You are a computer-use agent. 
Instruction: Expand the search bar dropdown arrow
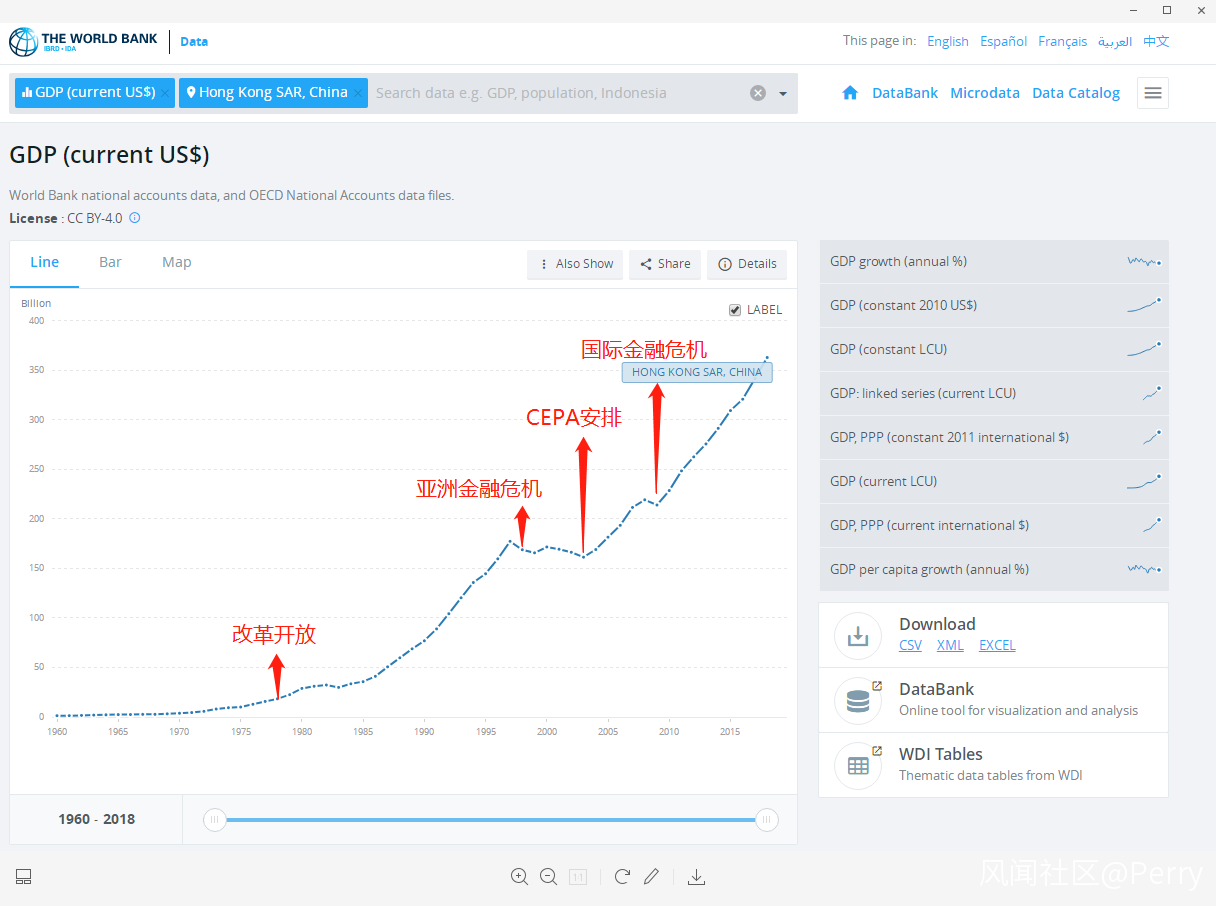point(783,94)
